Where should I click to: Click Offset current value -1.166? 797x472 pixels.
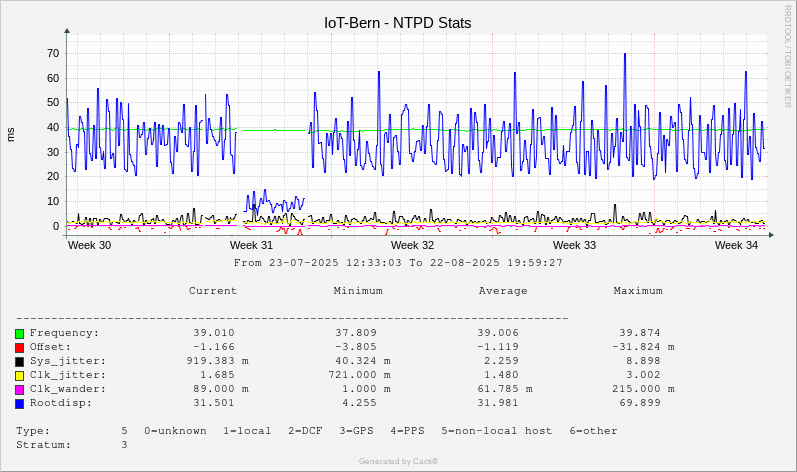click(x=213, y=347)
